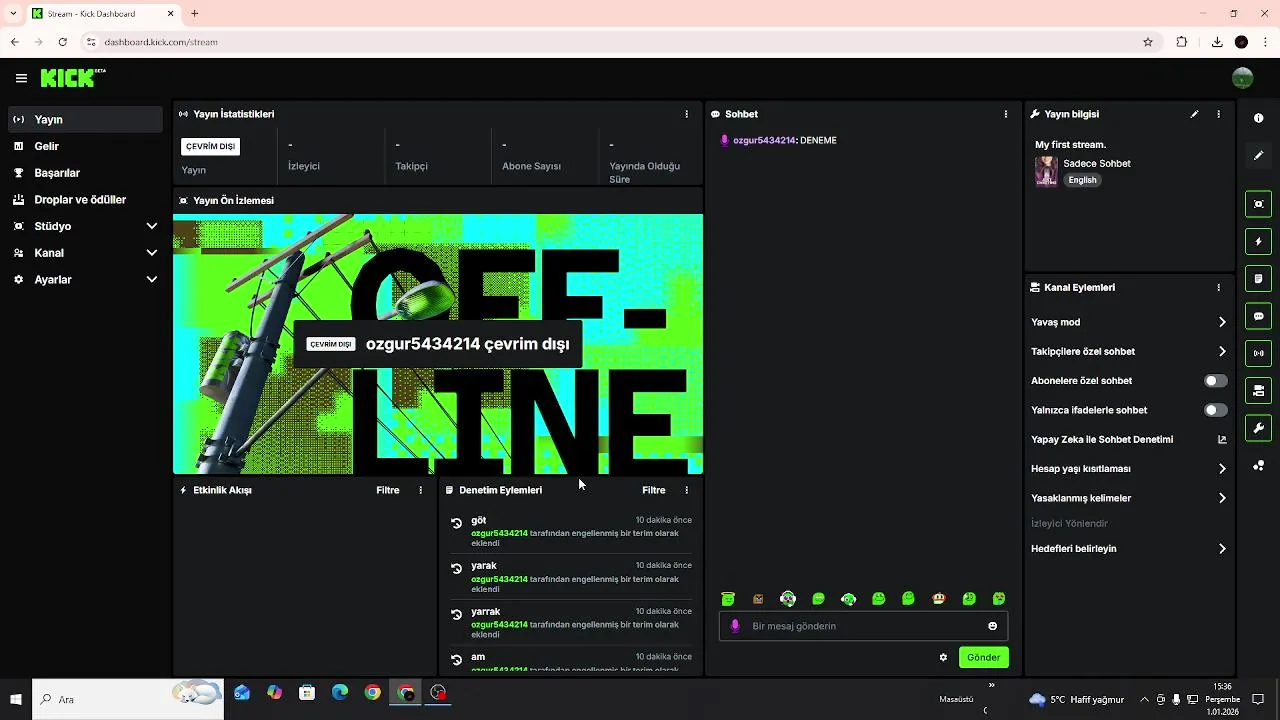
Task: Open Microsoft Edge from the taskbar
Action: click(x=340, y=692)
